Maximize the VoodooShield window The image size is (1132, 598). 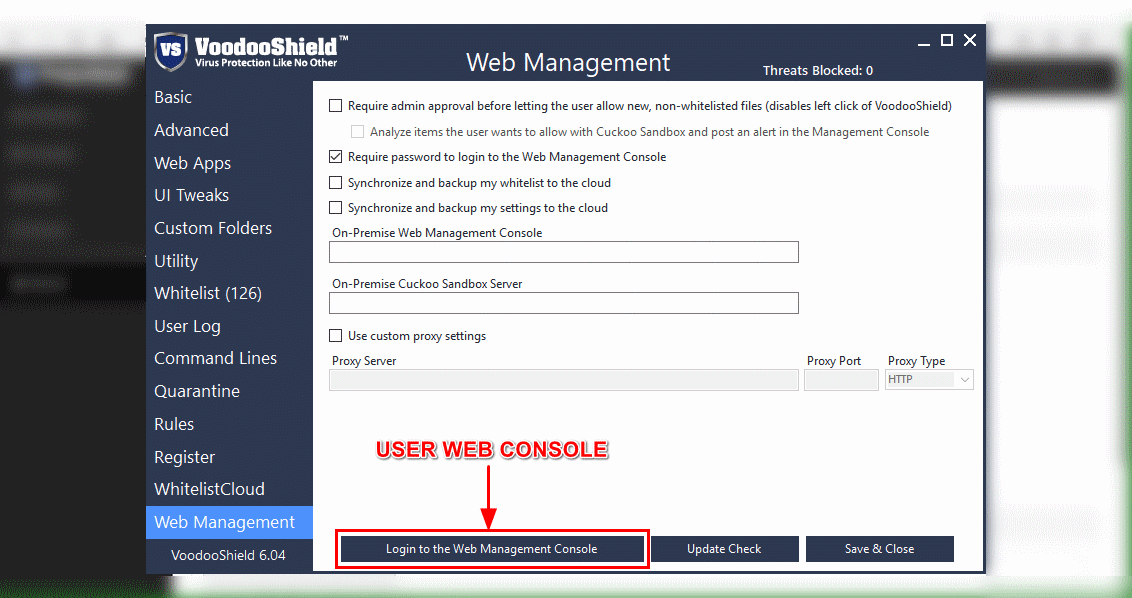coord(946,40)
